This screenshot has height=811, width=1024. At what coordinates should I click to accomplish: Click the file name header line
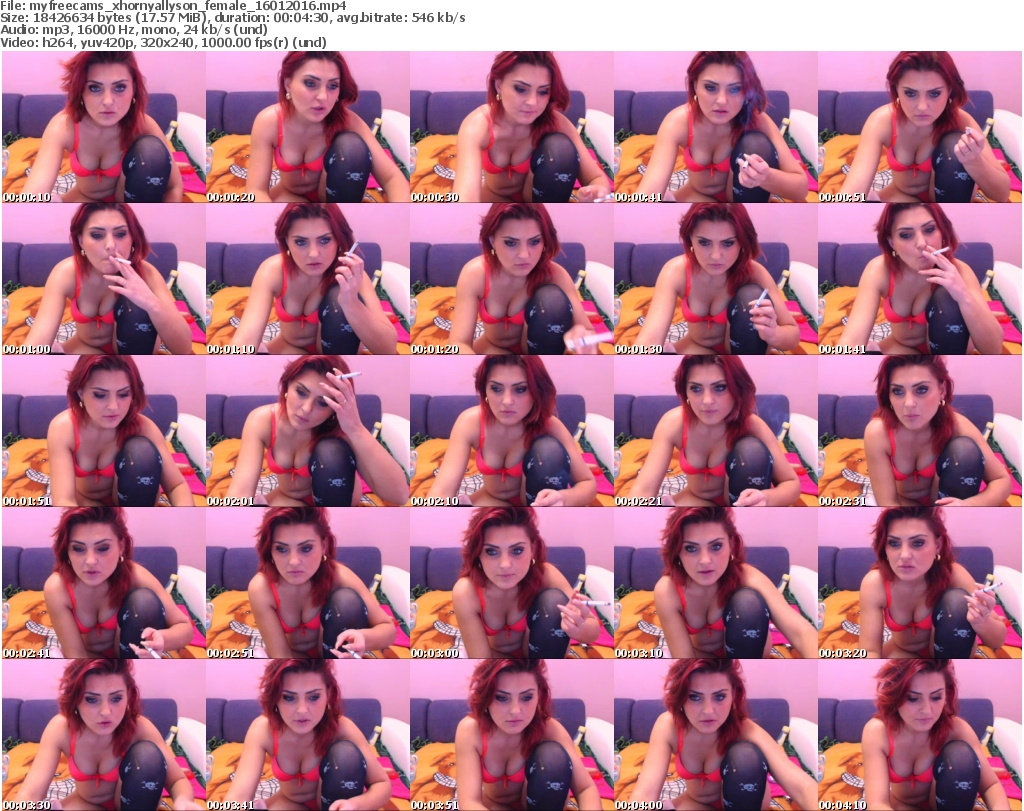pyautogui.click(x=173, y=6)
